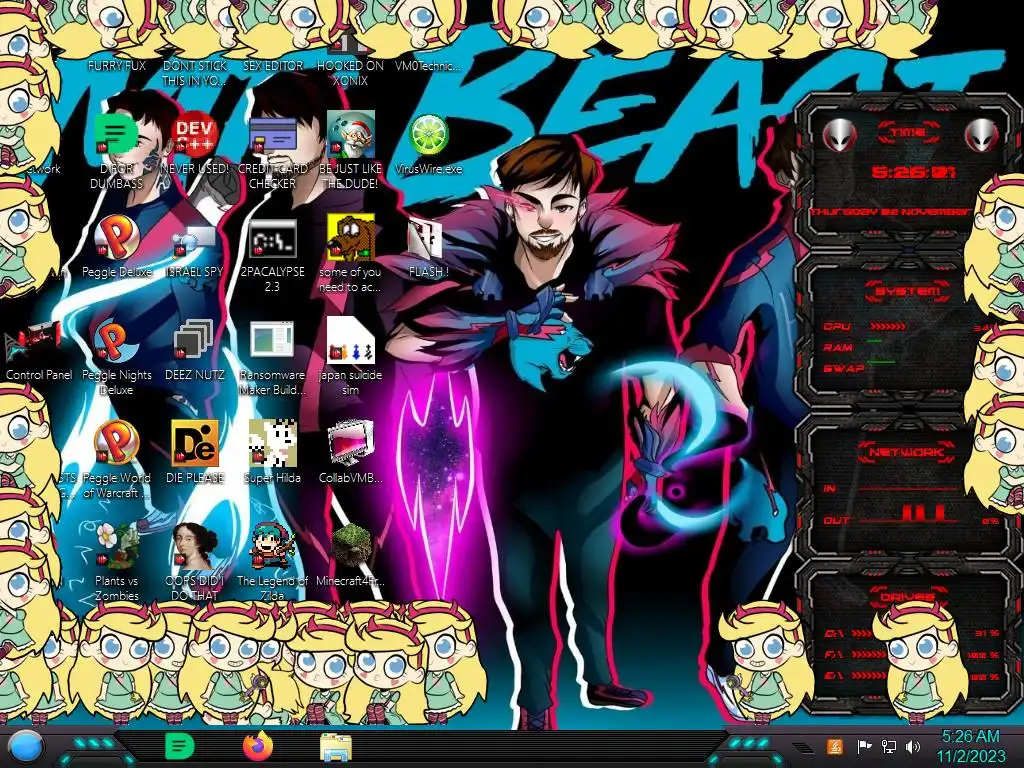Open the volume speaker tray icon
The height and width of the screenshot is (768, 1024).
click(912, 746)
